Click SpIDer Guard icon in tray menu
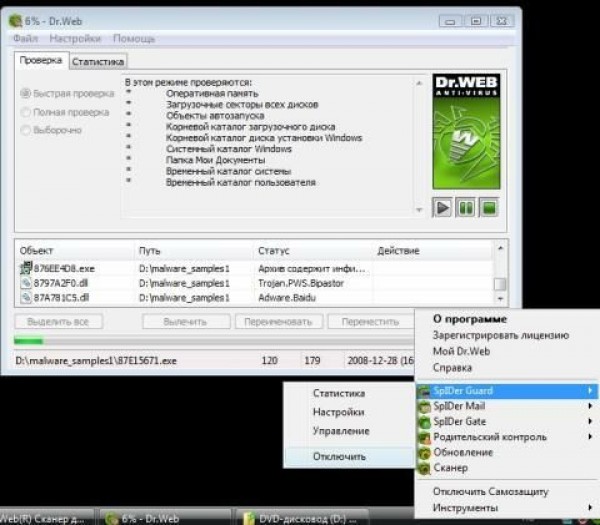600x525 pixels. [x=424, y=391]
